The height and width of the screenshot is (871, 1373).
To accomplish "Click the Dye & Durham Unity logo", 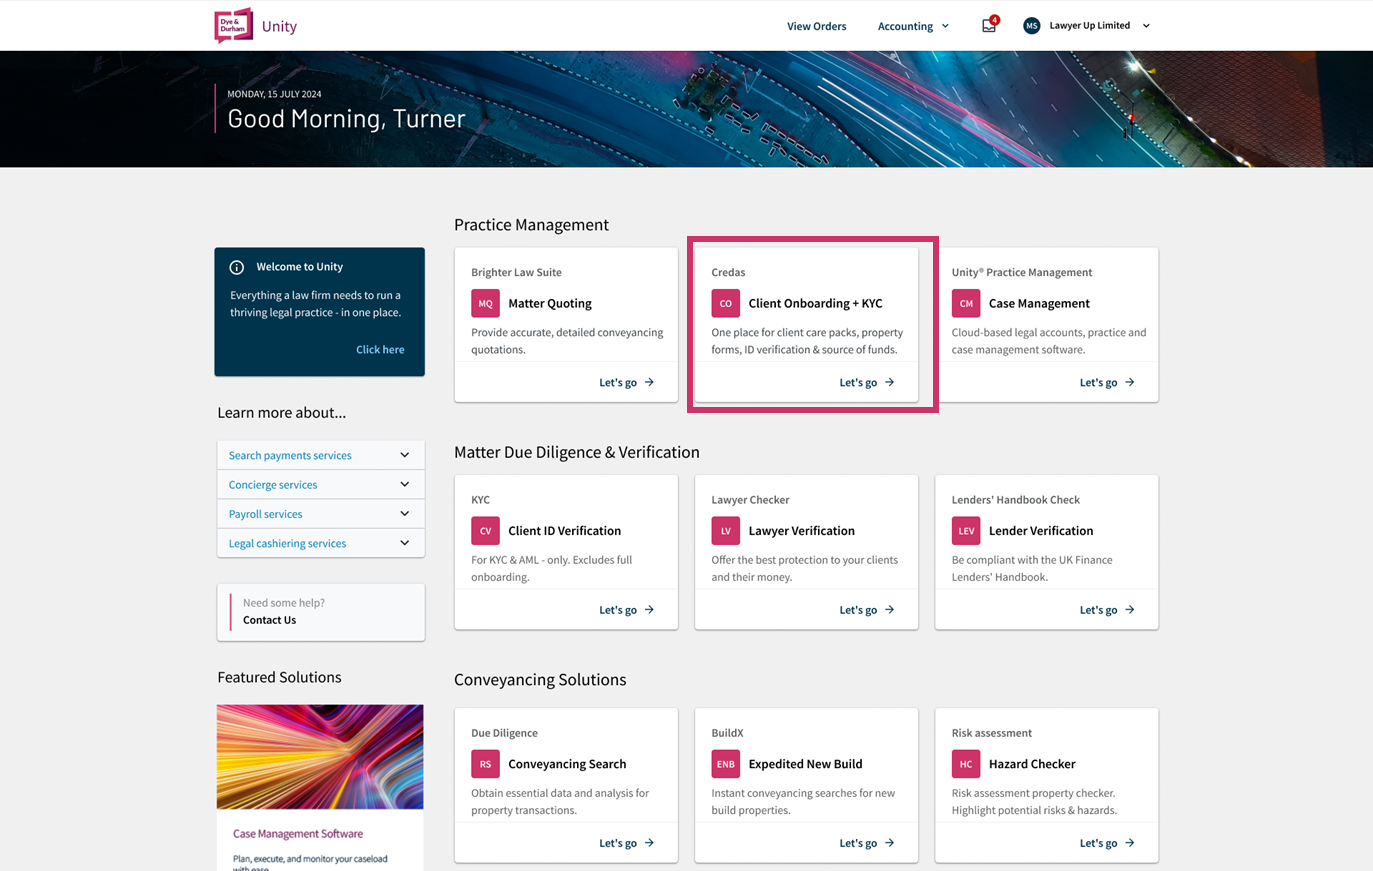I will pos(256,26).
